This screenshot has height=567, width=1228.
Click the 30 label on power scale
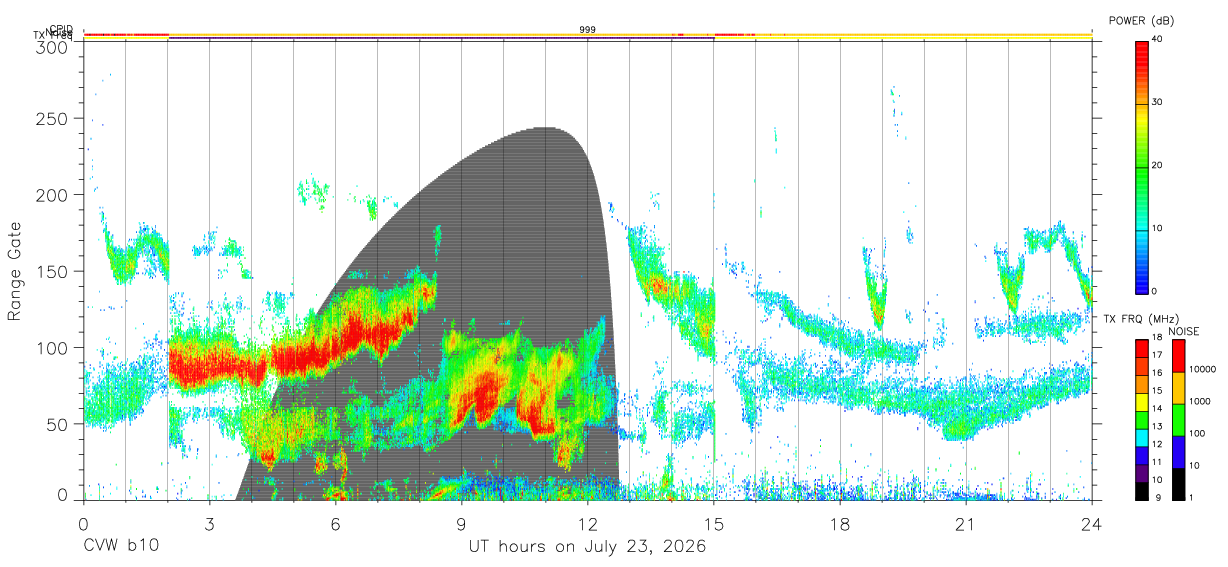click(1157, 103)
